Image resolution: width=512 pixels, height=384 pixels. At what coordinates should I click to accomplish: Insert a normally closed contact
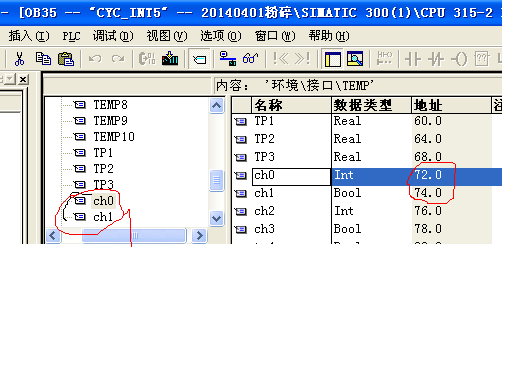click(x=436, y=60)
